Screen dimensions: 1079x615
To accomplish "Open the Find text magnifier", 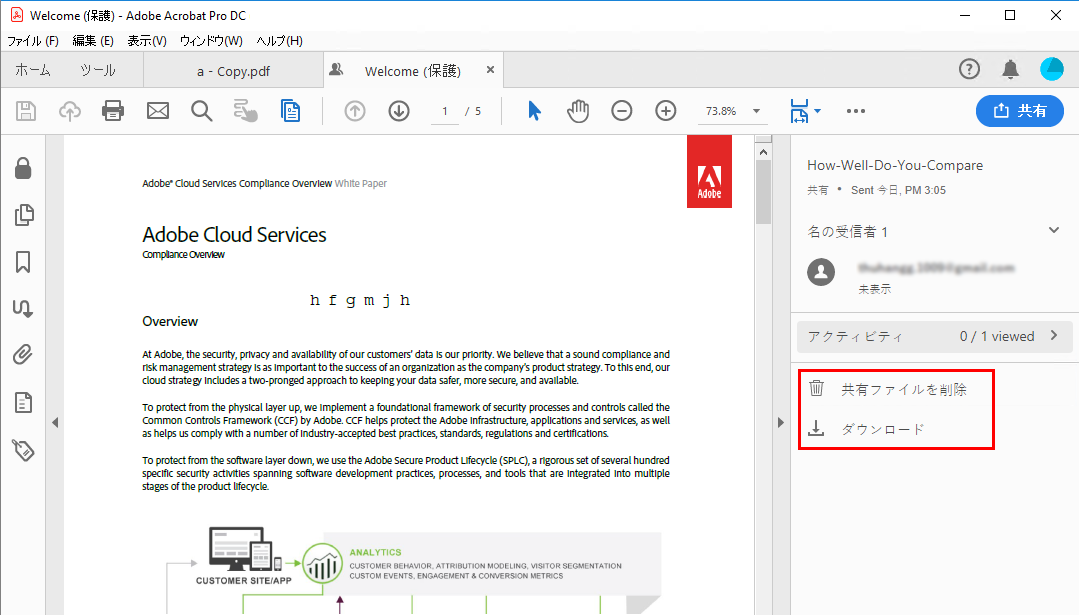I will click(x=202, y=111).
